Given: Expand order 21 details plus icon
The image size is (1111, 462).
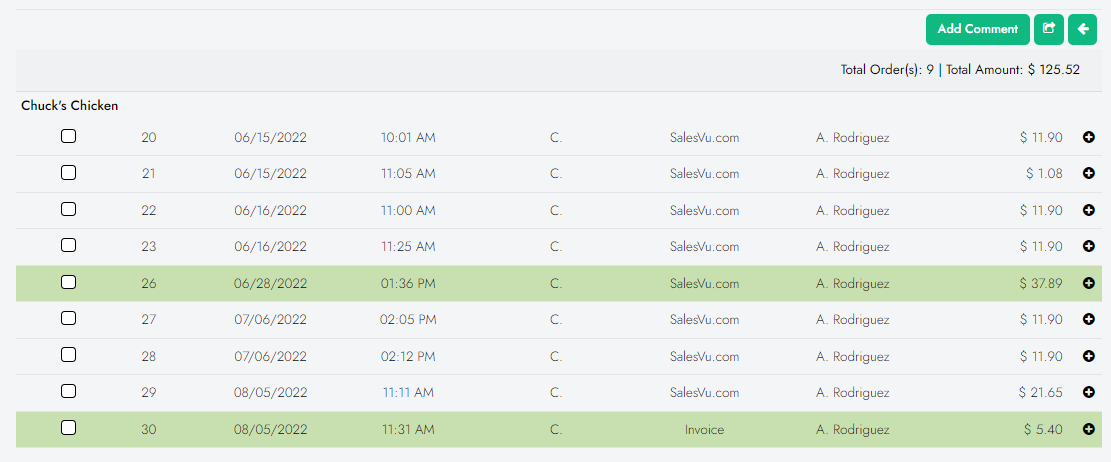Looking at the screenshot, I should [1089, 173].
